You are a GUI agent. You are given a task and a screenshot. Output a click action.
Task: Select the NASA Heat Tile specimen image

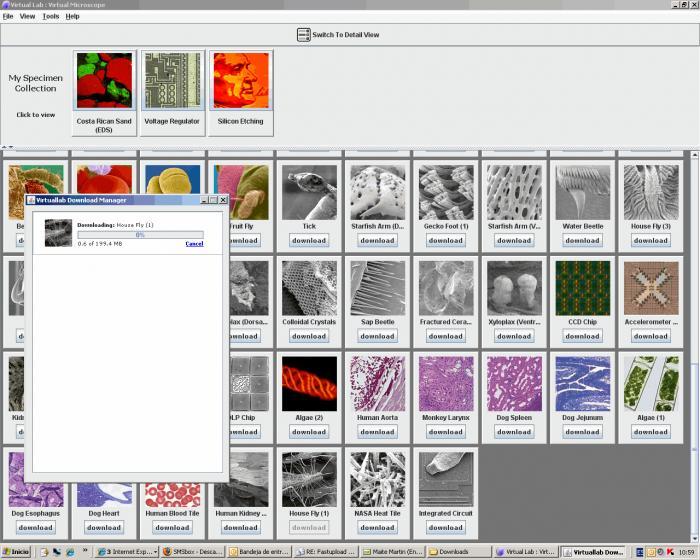378,480
